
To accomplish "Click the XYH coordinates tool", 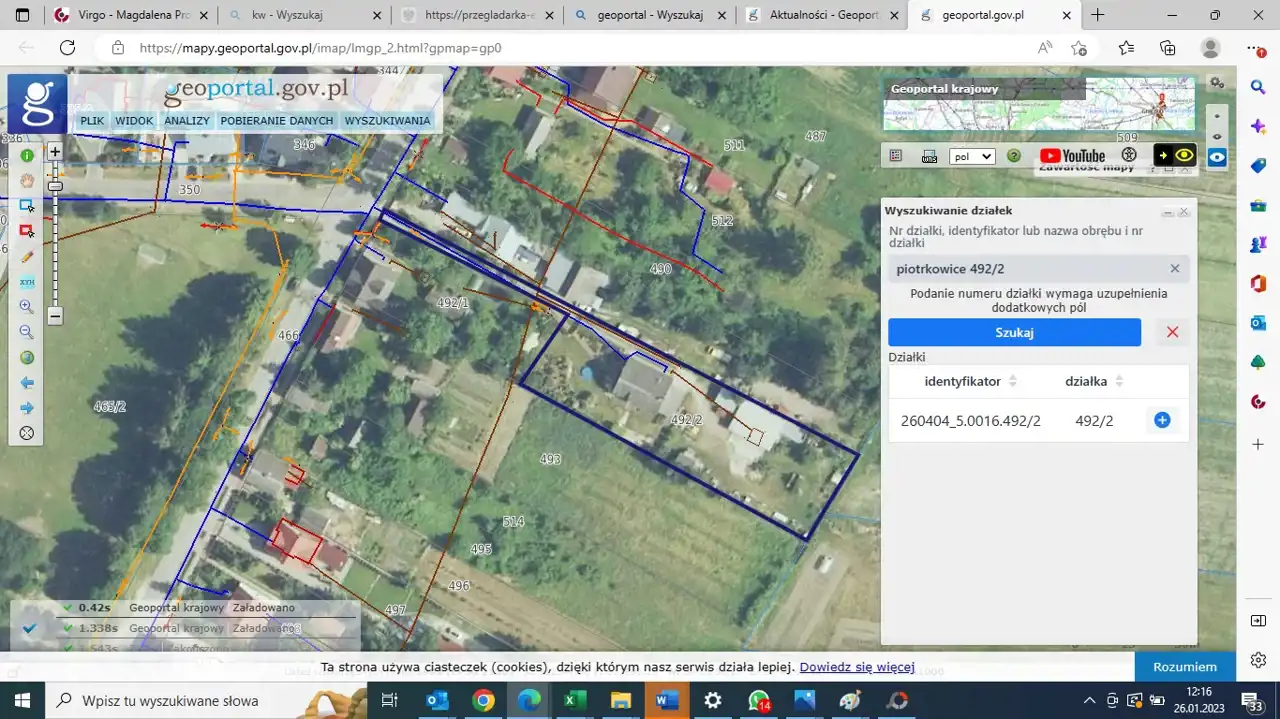I will click(x=27, y=282).
